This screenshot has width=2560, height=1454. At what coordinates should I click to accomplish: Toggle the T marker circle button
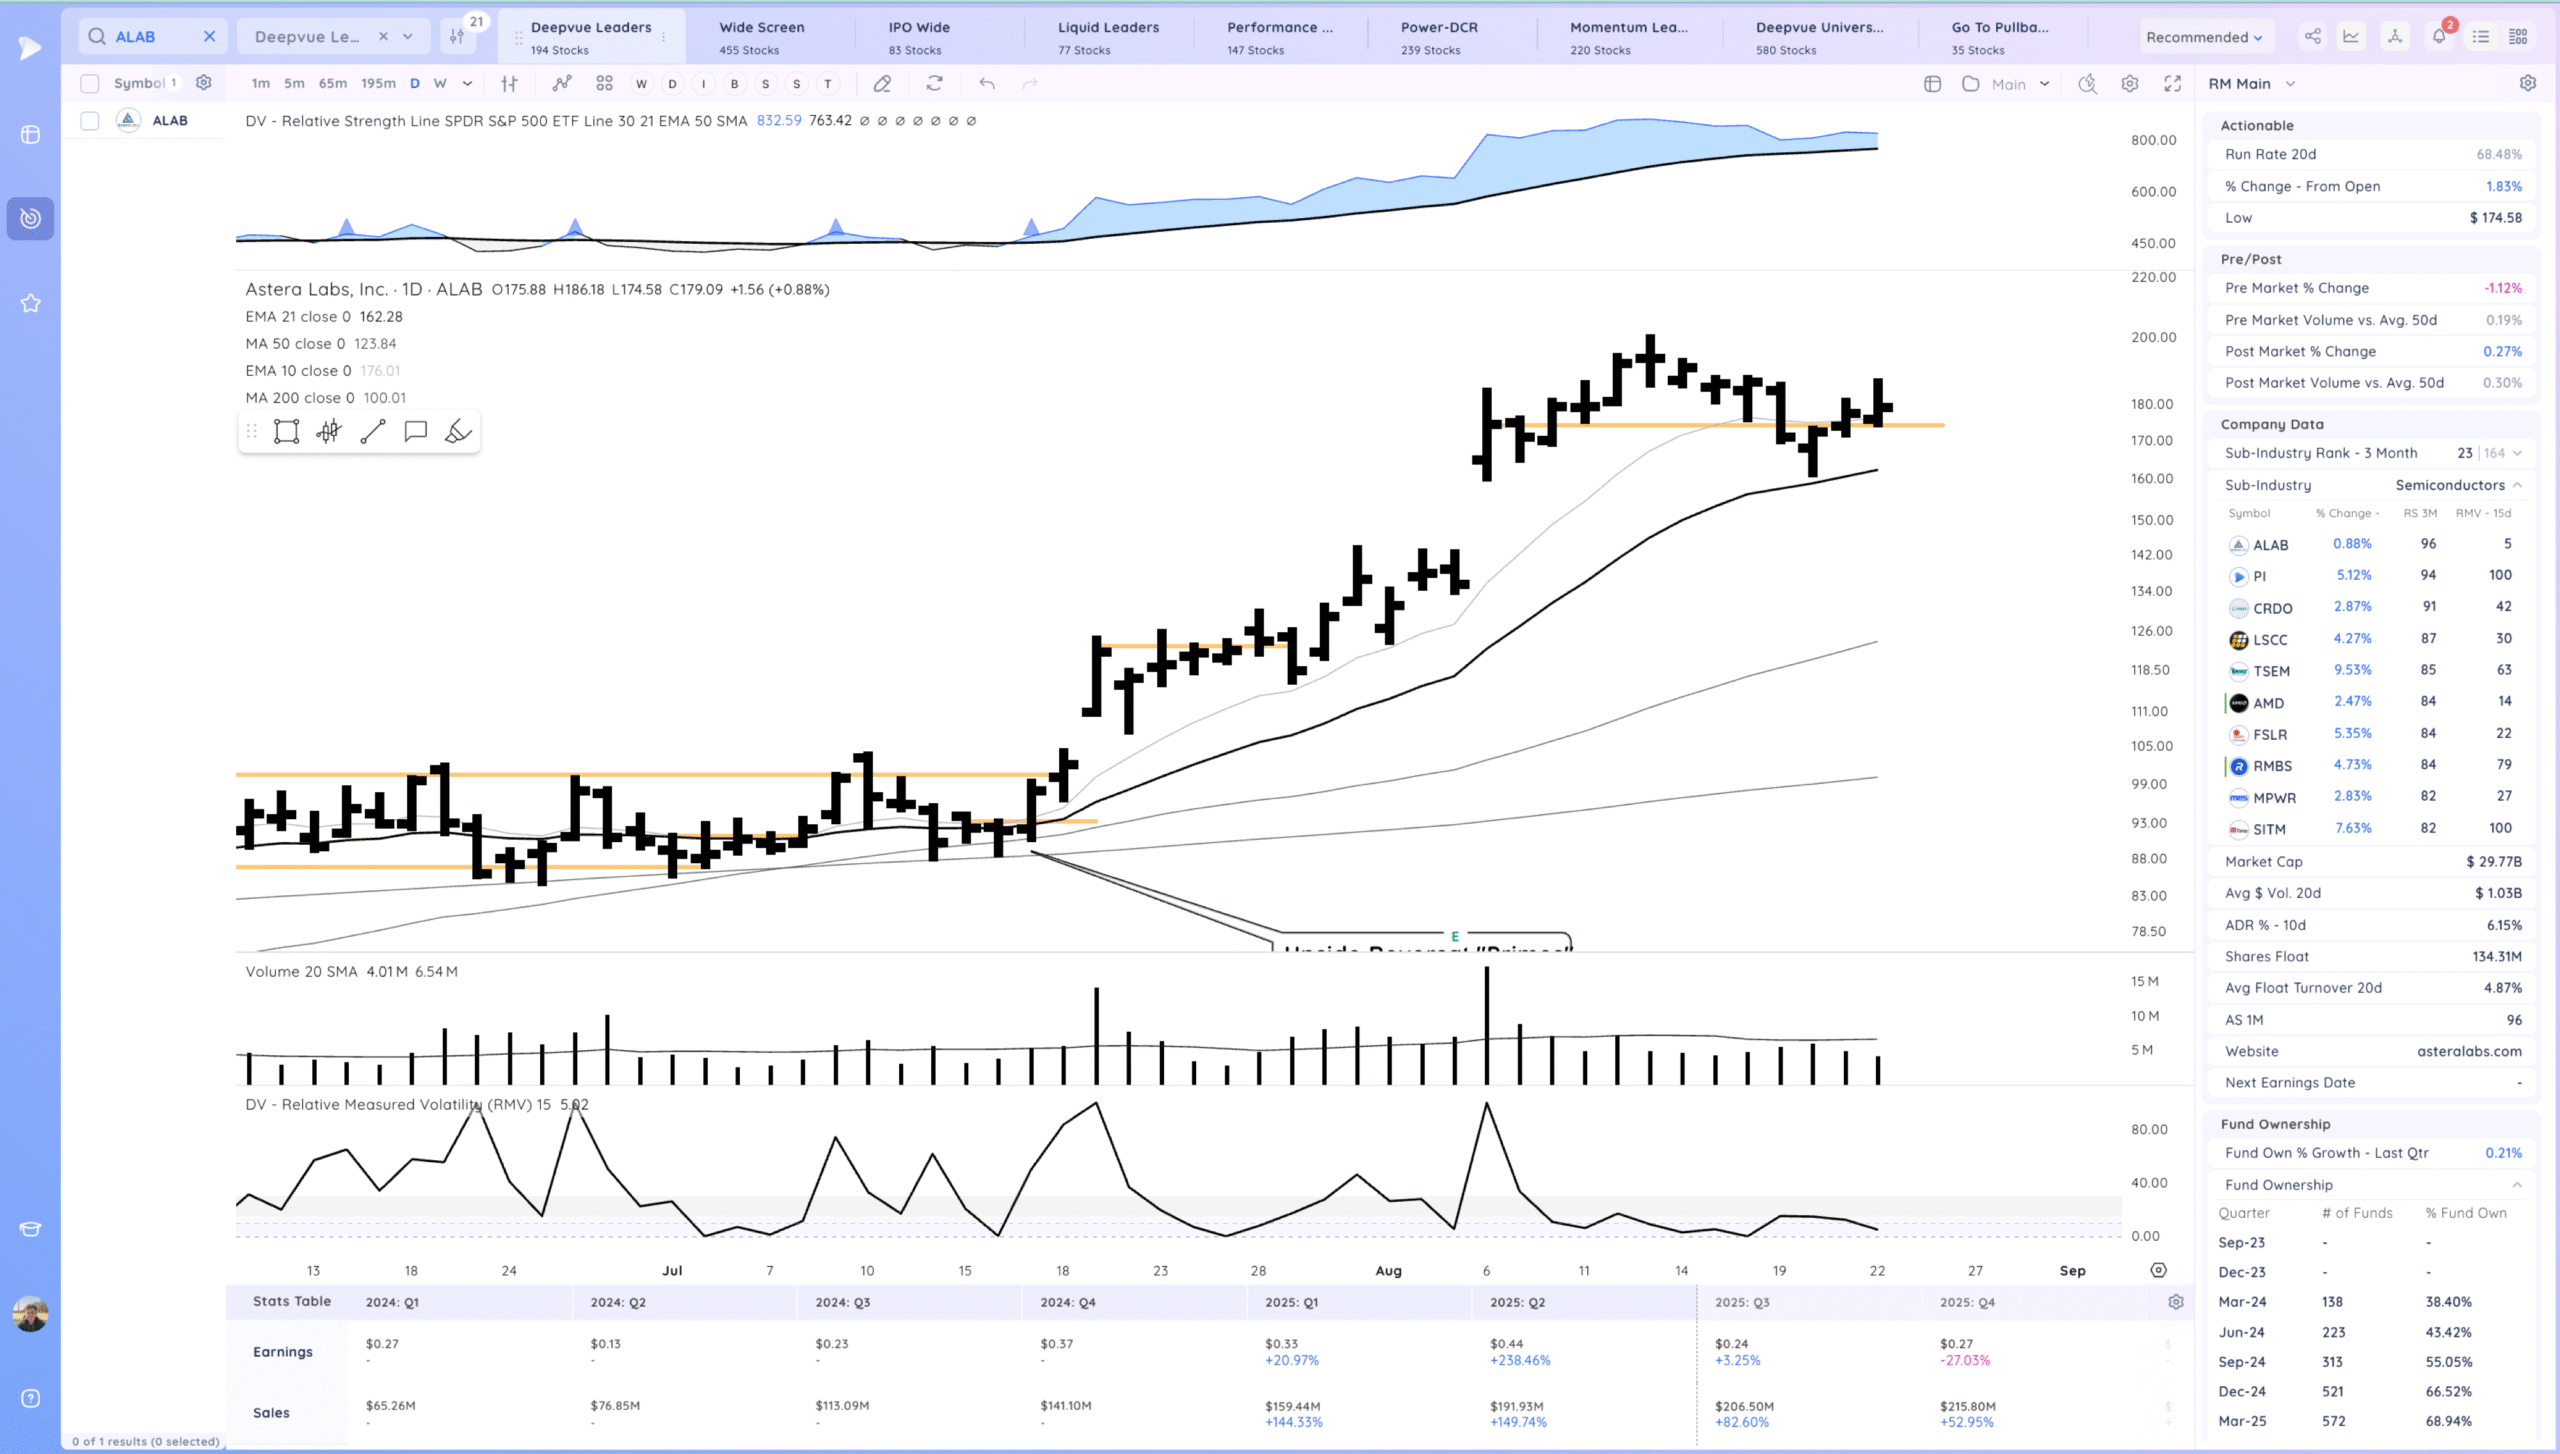(828, 84)
